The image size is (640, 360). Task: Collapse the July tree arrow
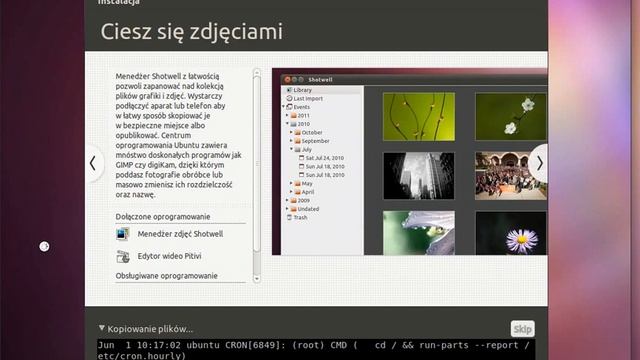point(291,149)
